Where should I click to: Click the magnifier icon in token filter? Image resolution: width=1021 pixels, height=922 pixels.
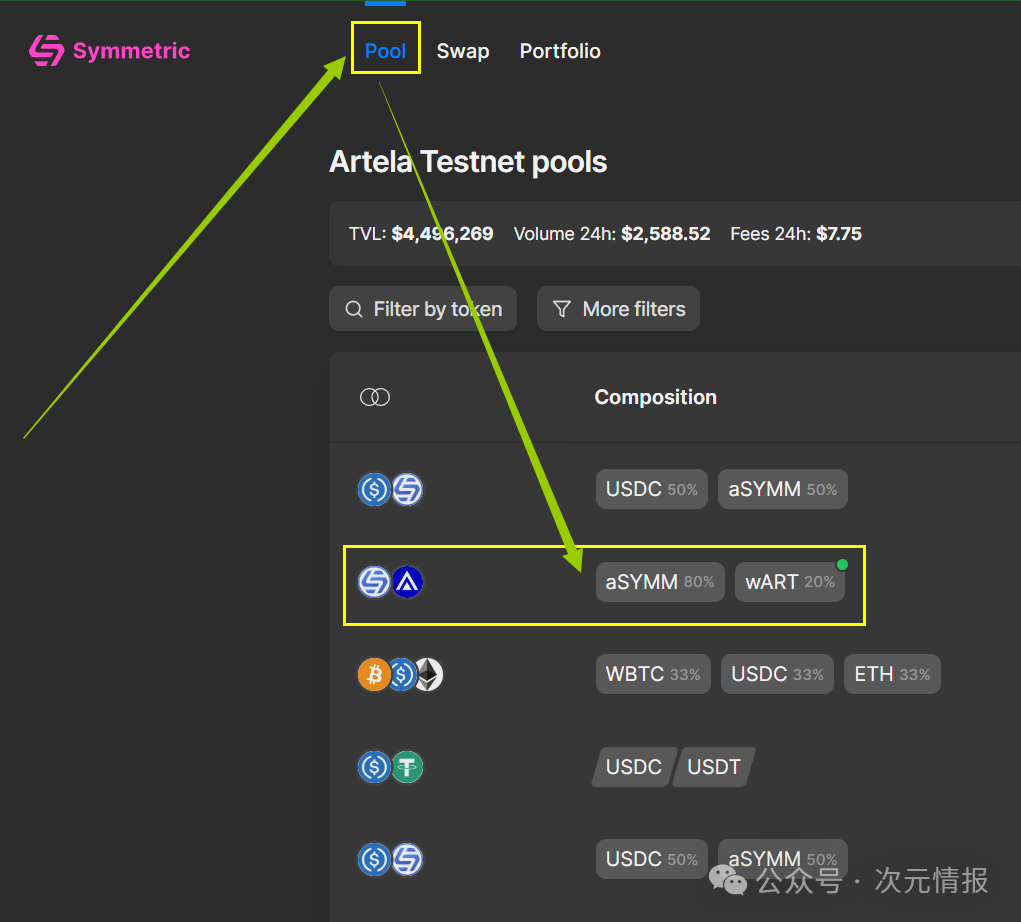coord(353,309)
